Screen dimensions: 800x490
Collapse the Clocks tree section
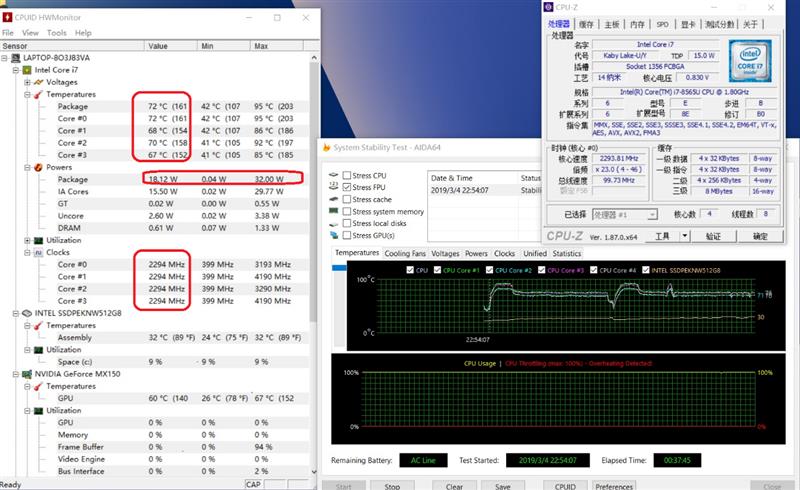26,252
